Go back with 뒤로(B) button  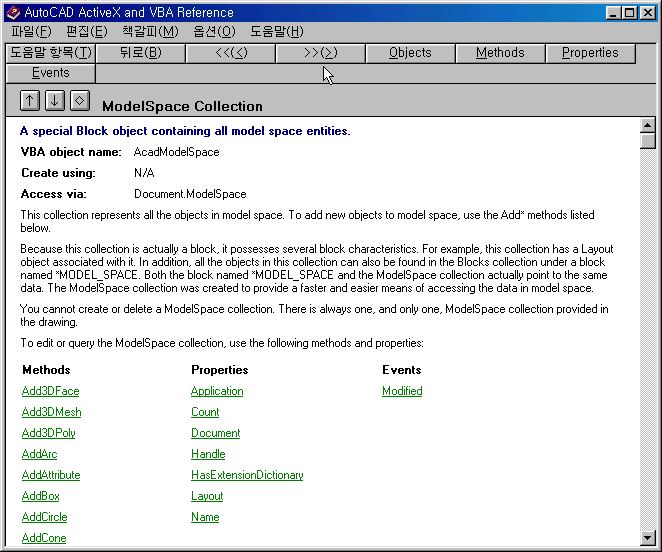click(x=141, y=53)
